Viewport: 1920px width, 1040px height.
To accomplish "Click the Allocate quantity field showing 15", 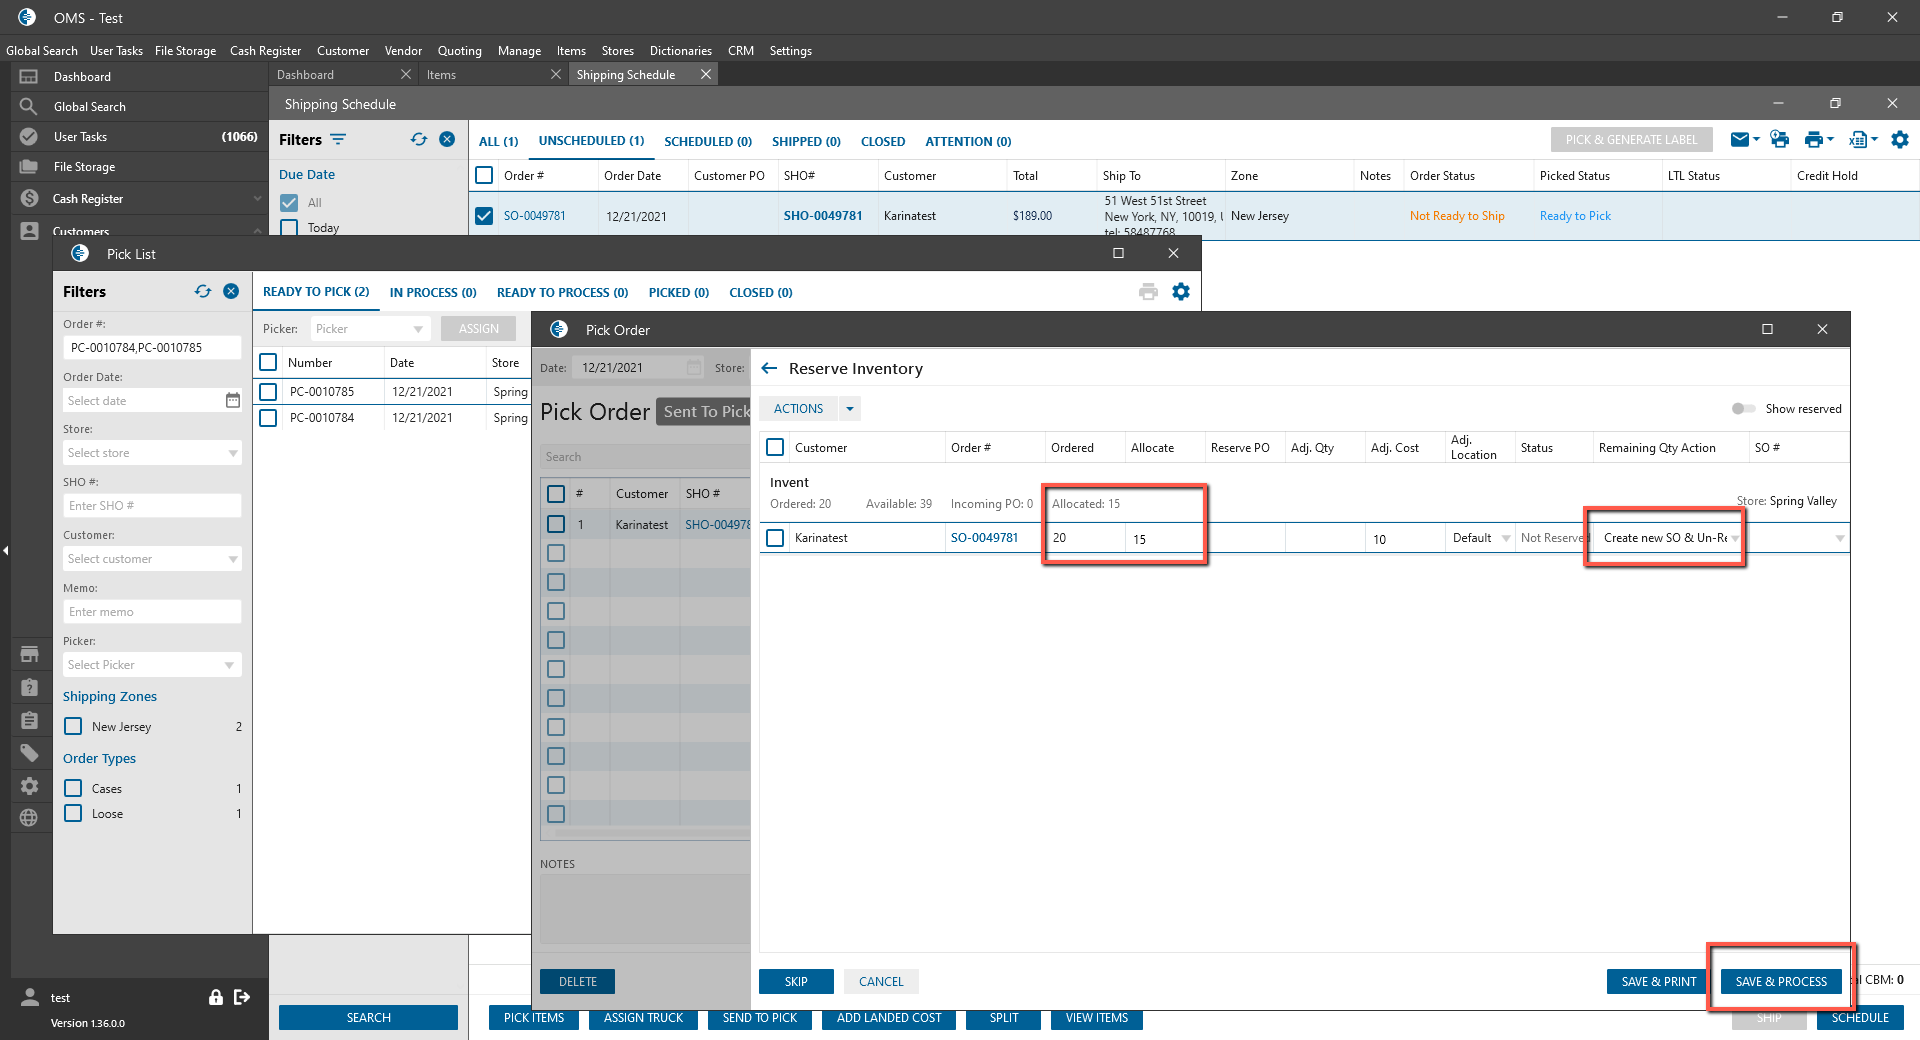I will point(1164,538).
